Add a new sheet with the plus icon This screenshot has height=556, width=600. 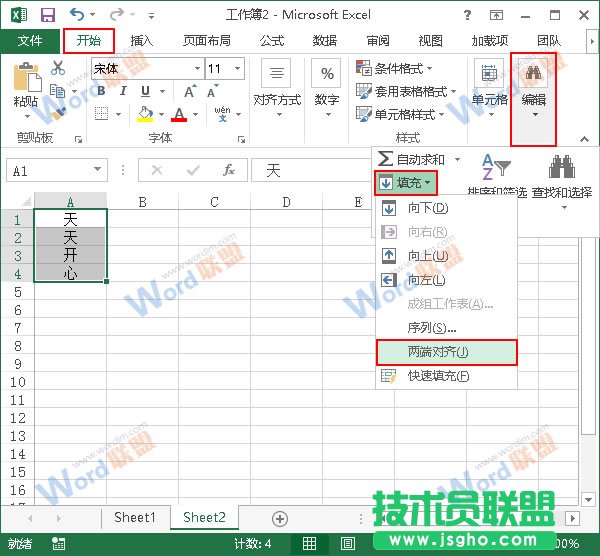pyautogui.click(x=280, y=519)
